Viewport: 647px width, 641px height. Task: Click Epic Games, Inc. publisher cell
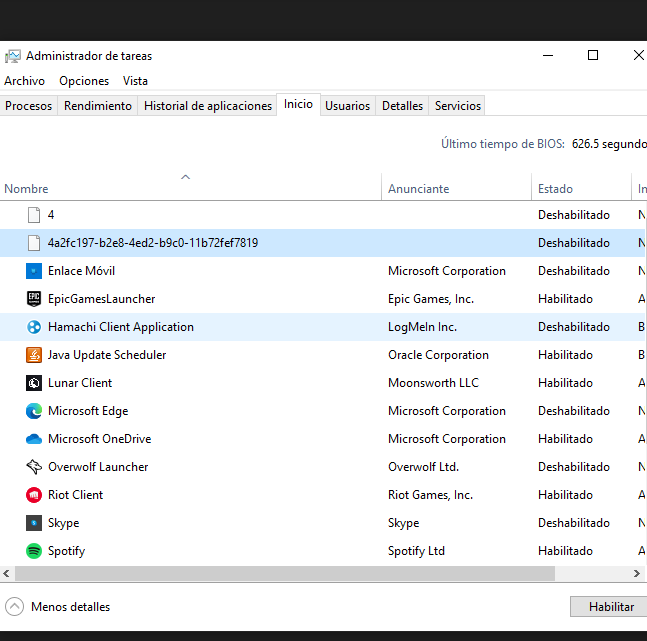431,299
